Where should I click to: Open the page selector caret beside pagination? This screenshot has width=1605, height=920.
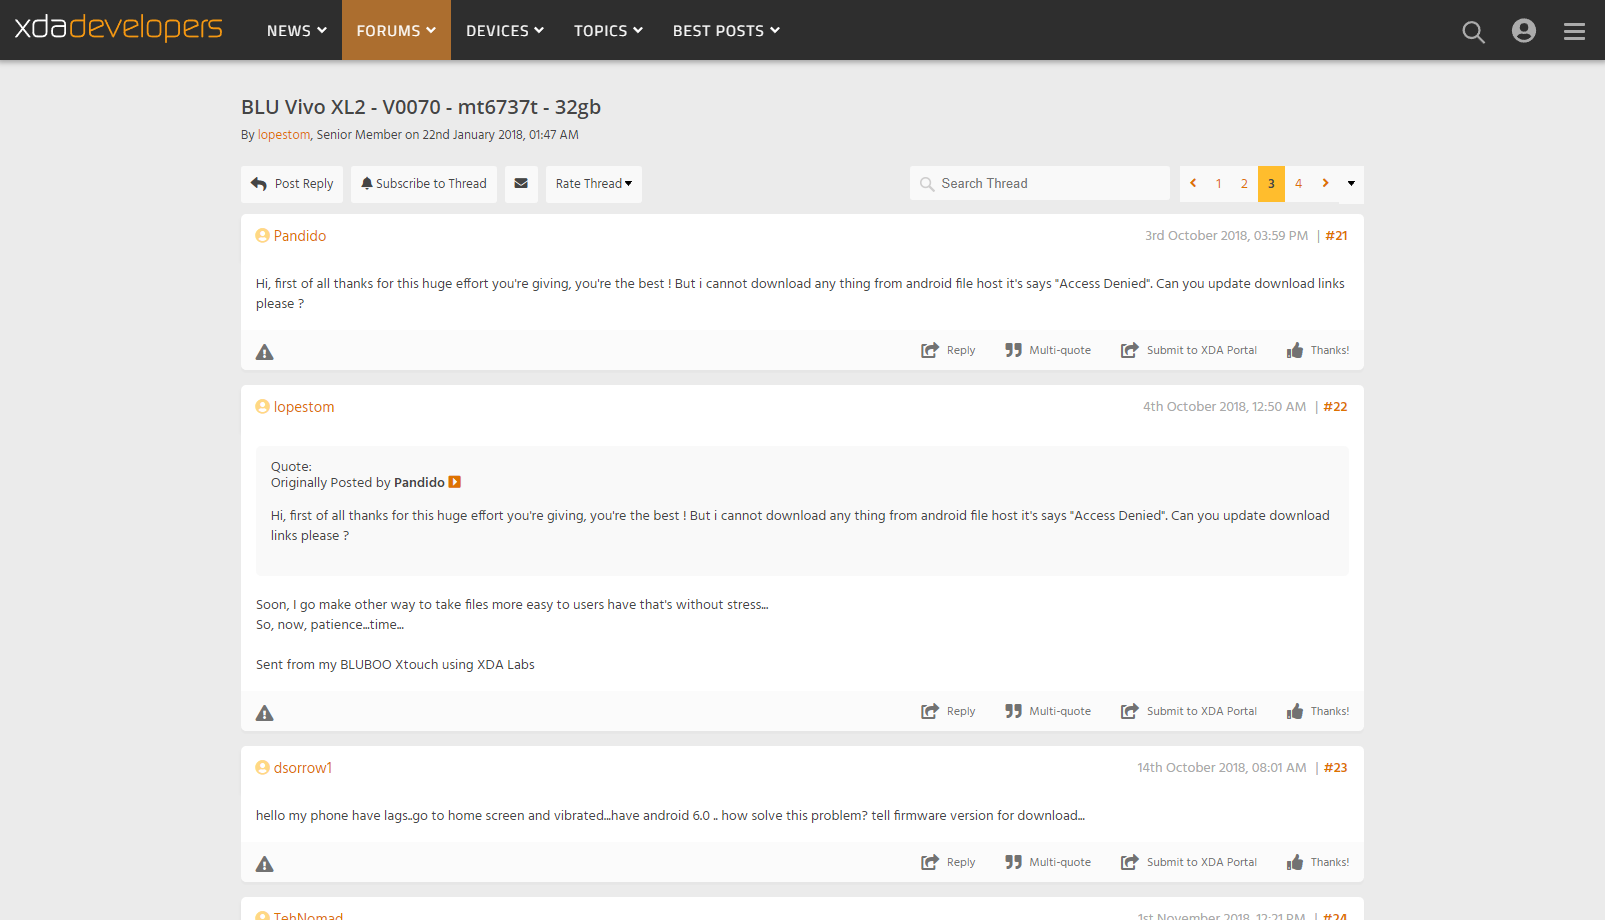[1350, 184]
